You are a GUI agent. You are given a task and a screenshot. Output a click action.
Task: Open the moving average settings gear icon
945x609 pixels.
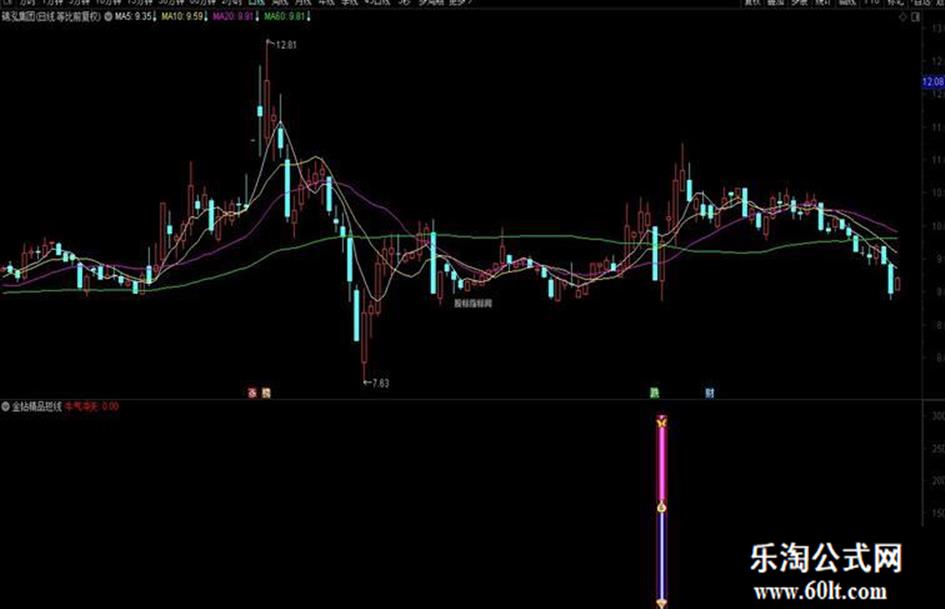108,17
